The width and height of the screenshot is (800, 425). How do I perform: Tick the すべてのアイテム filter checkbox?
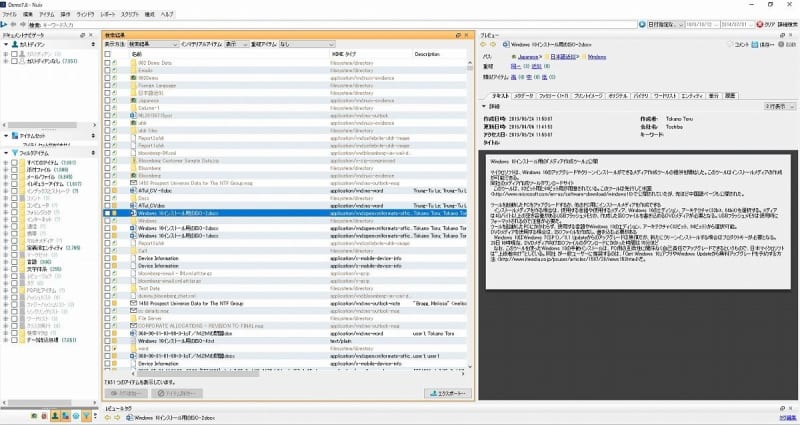click(14, 163)
